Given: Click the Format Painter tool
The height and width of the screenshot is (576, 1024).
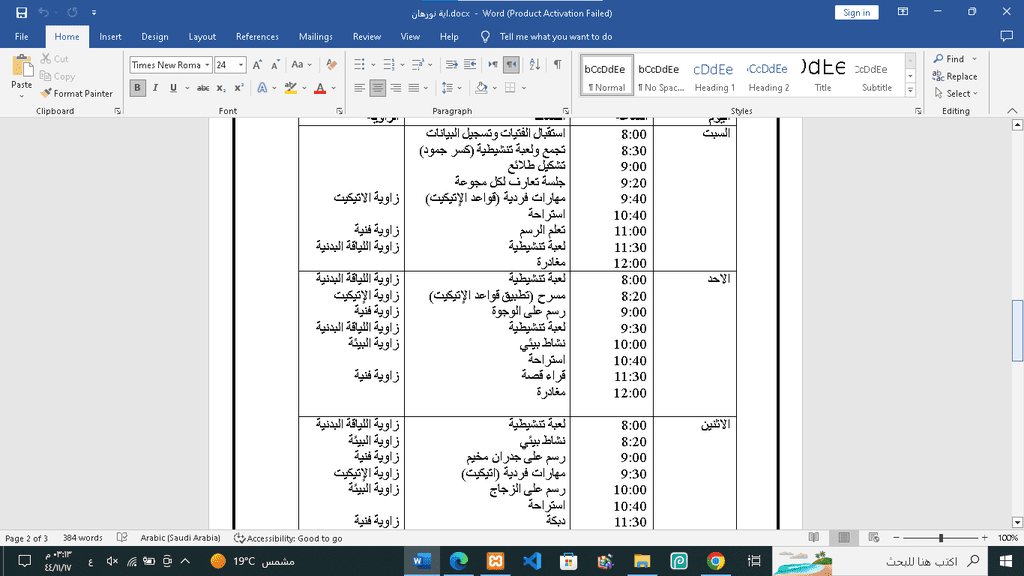Looking at the screenshot, I should click(76, 93).
